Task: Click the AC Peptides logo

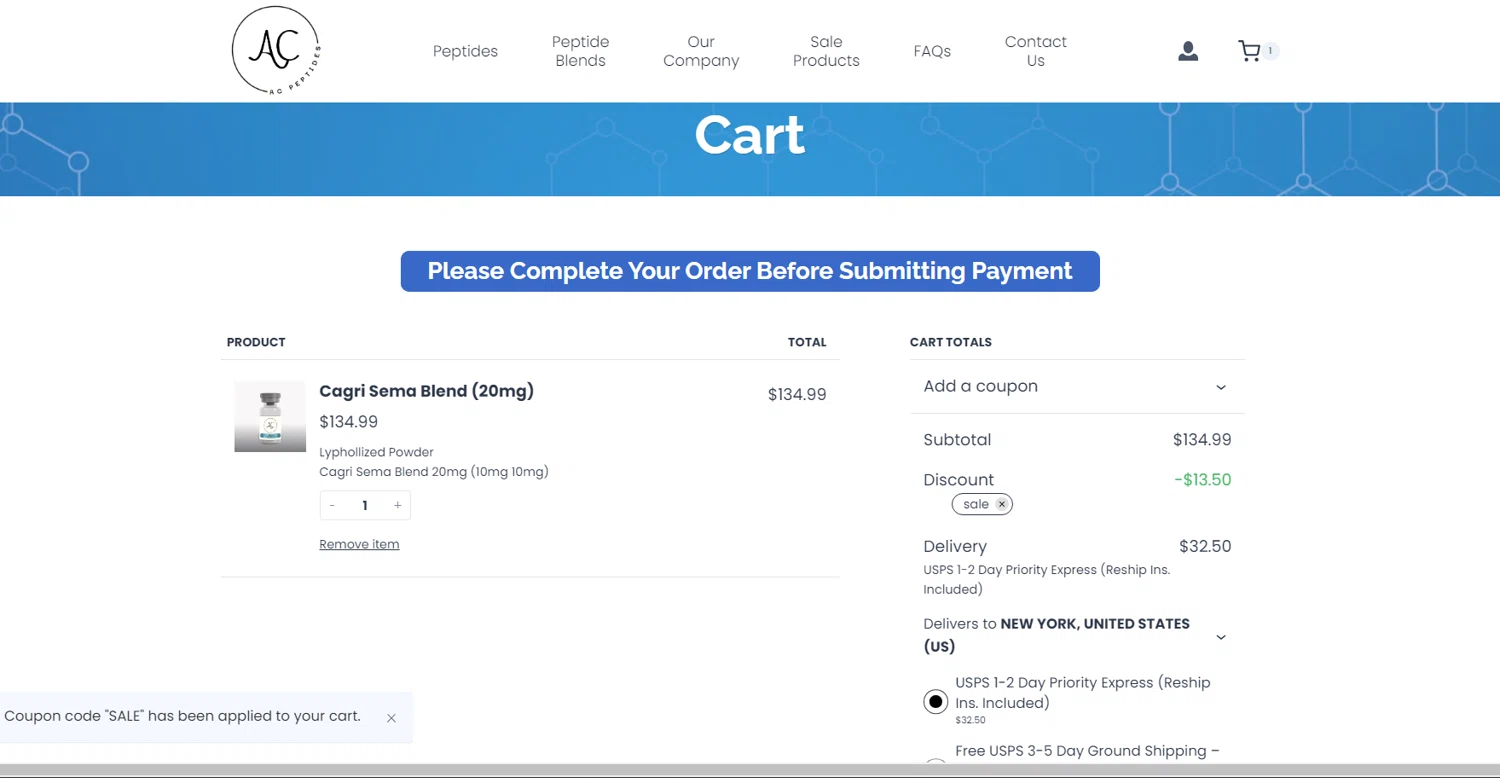Action: (276, 50)
